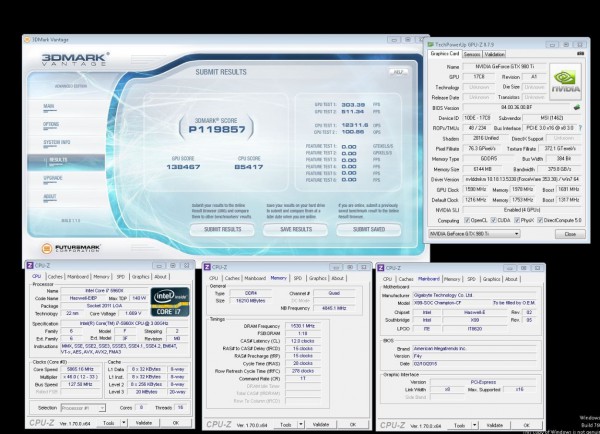Viewport: 600px width, 434px height.
Task: Click the NVIDIA logo in GPU-Z
Action: point(565,82)
